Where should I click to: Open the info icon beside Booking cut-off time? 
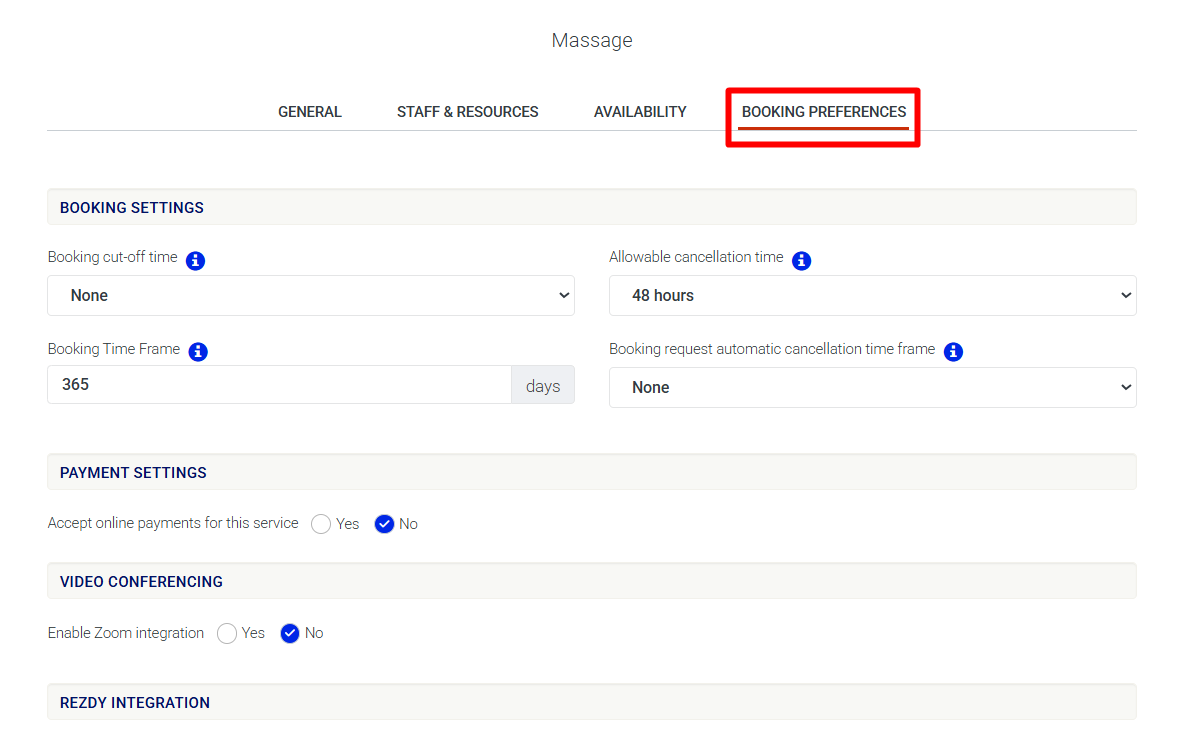(x=195, y=260)
